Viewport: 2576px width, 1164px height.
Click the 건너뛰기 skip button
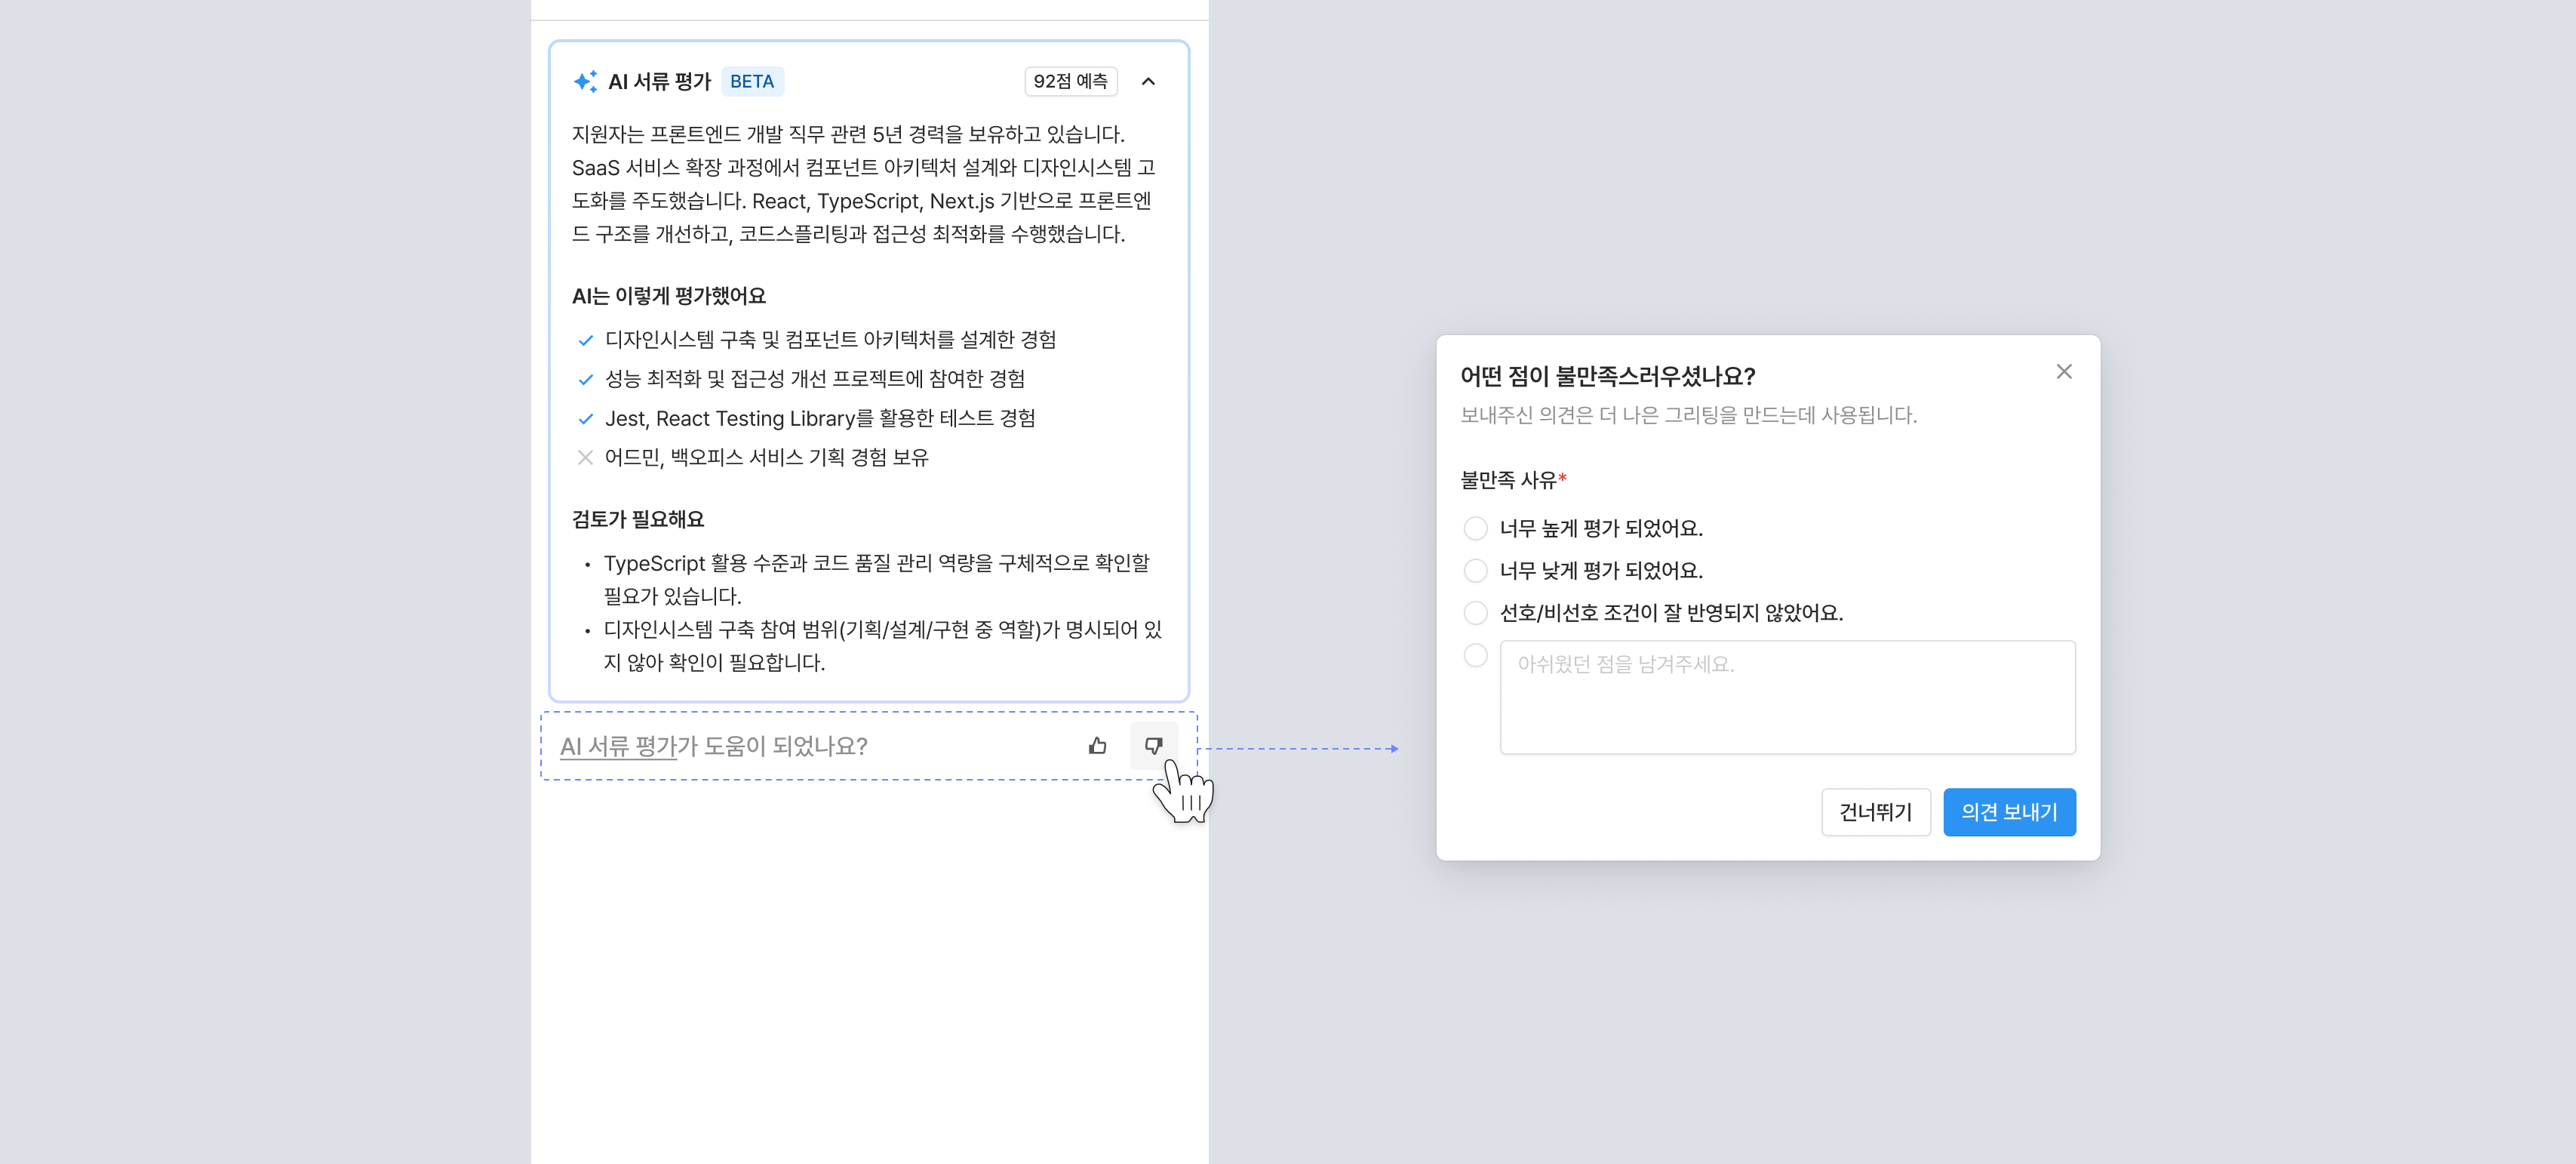click(1875, 812)
